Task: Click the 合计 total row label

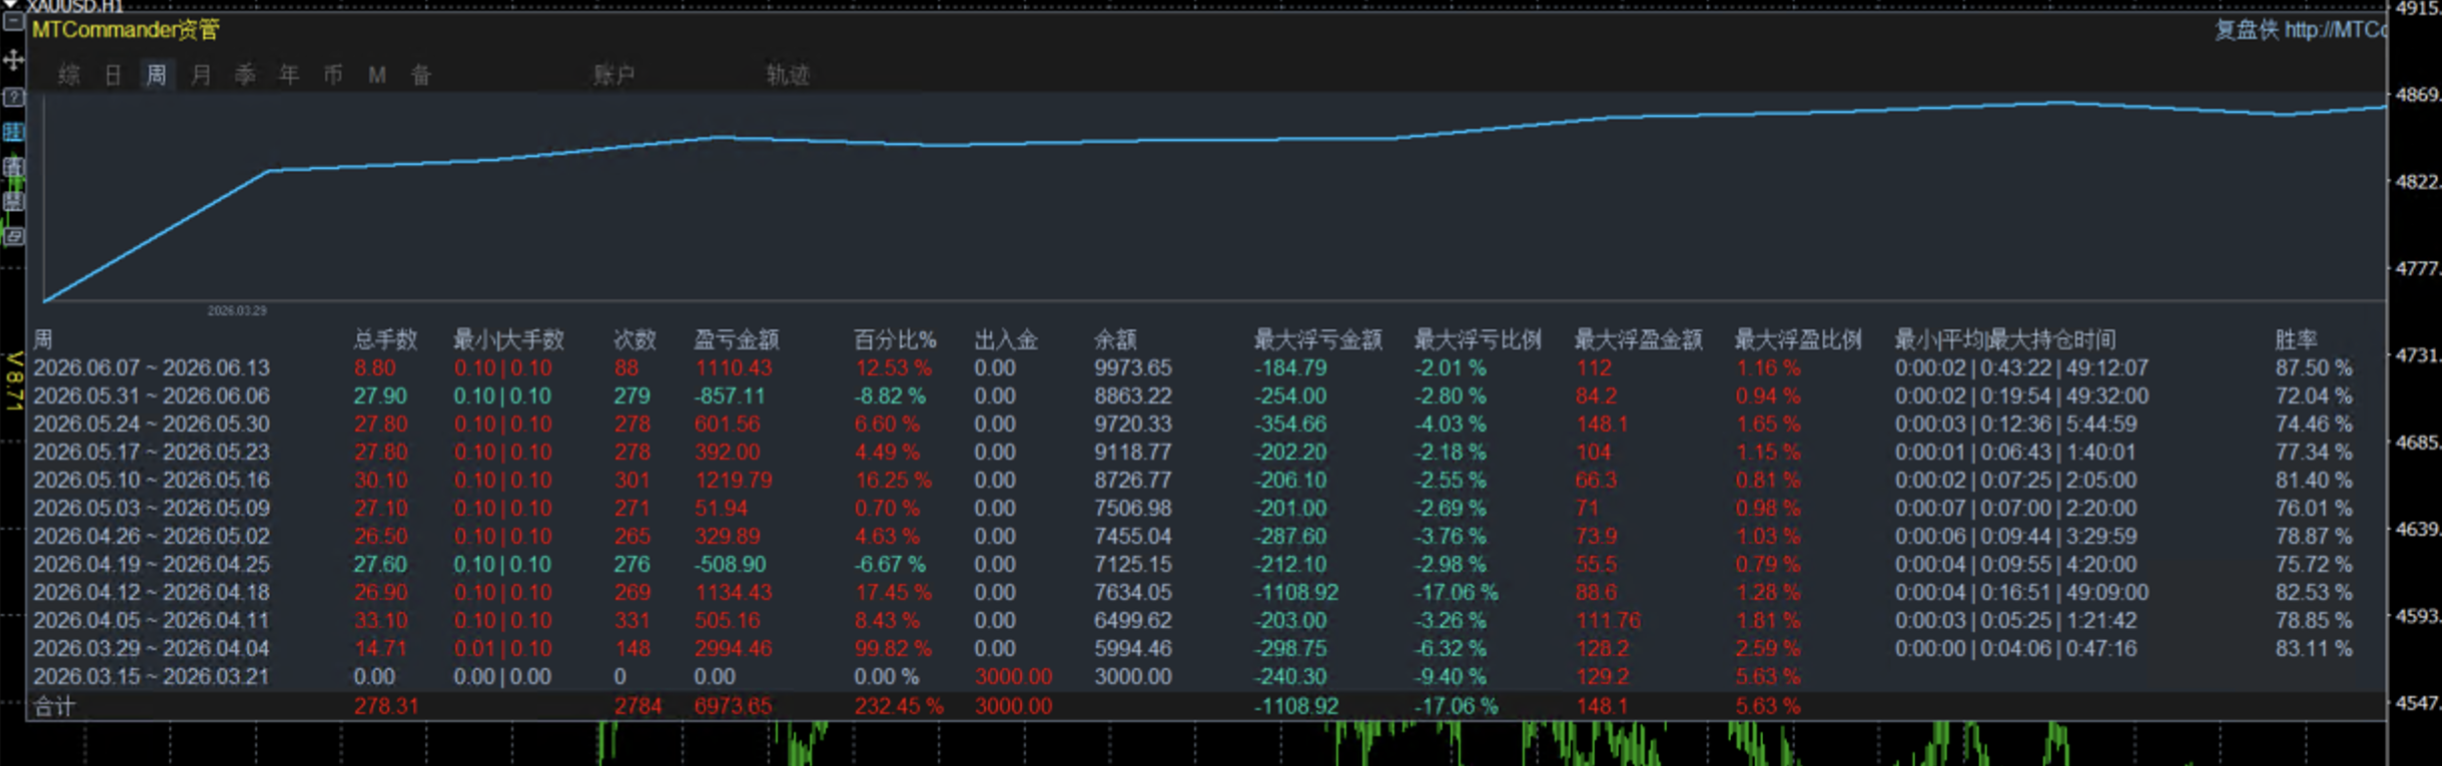Action: point(54,706)
